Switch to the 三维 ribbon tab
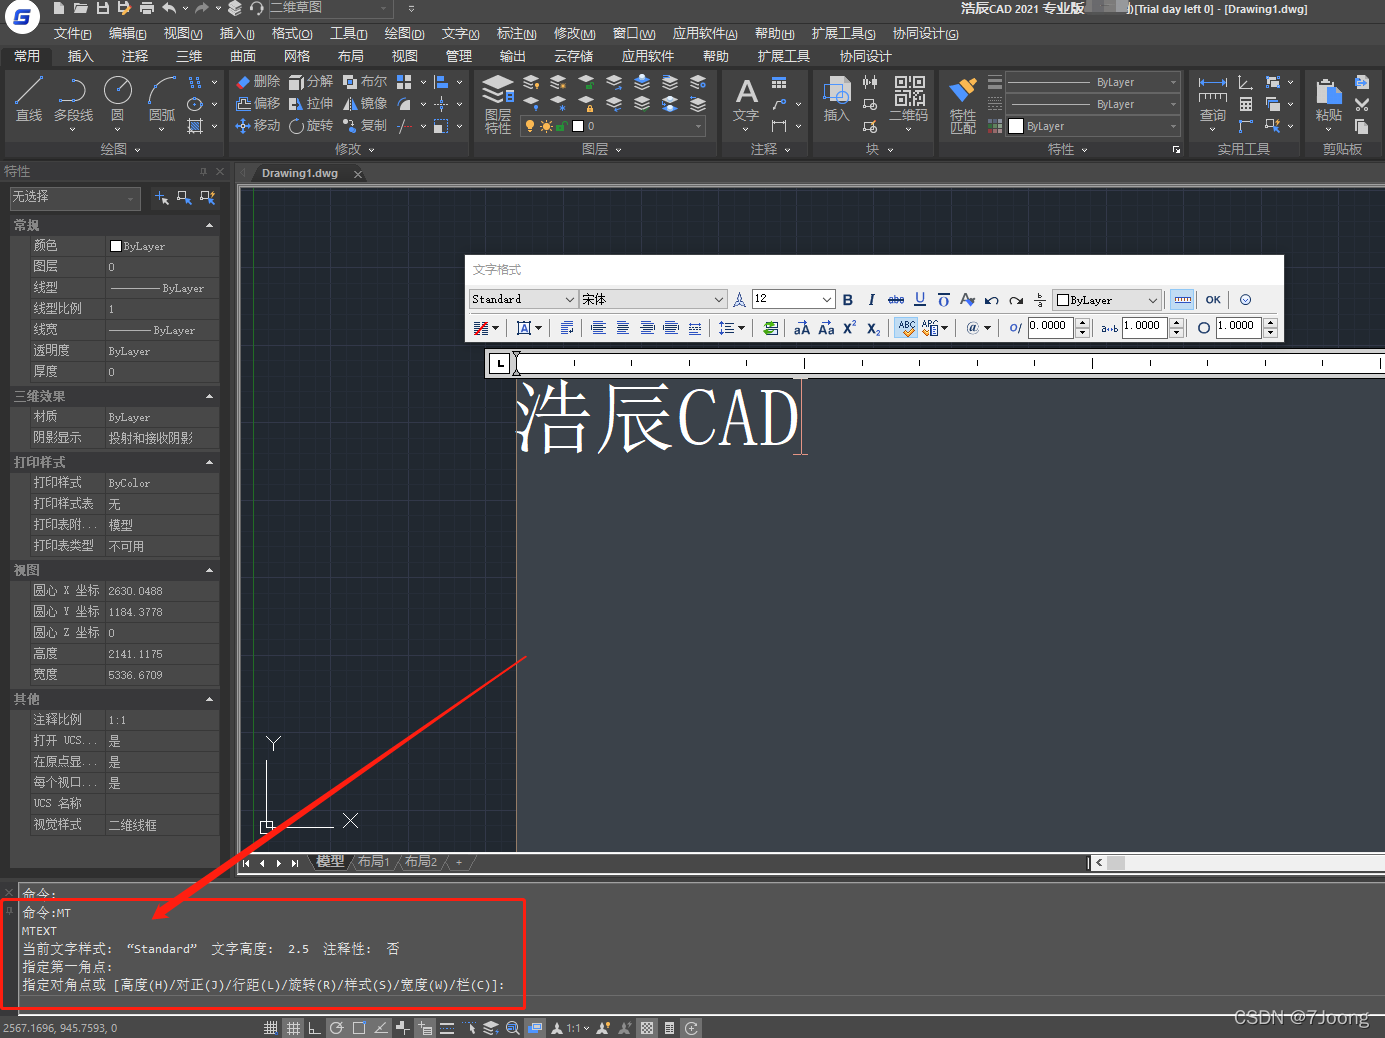Screen dimensions: 1385x1038 pyautogui.click(x=189, y=56)
